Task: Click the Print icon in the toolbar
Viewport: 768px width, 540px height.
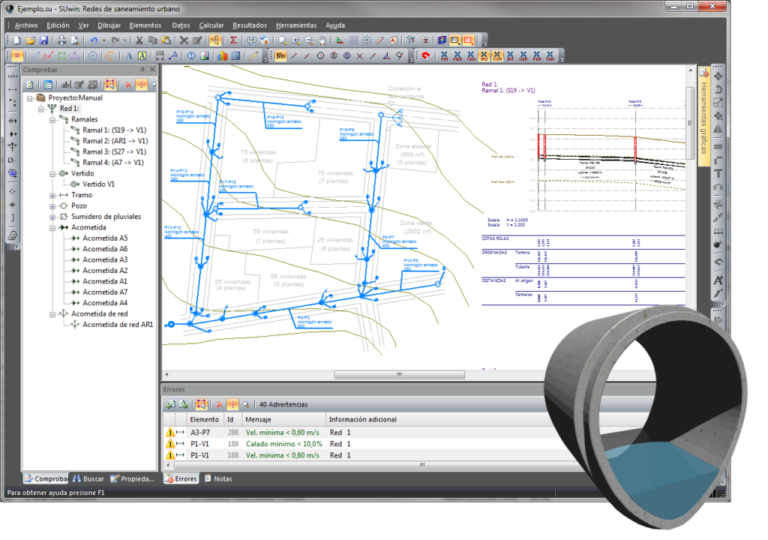Action: (62, 40)
